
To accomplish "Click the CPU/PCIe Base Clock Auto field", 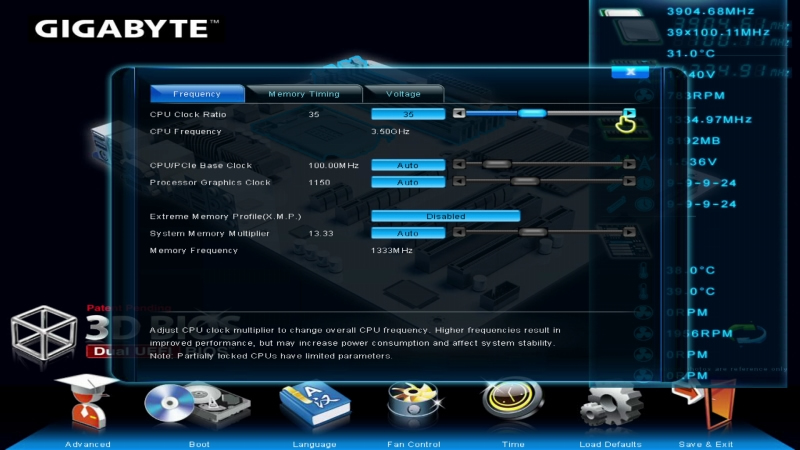I will click(408, 165).
